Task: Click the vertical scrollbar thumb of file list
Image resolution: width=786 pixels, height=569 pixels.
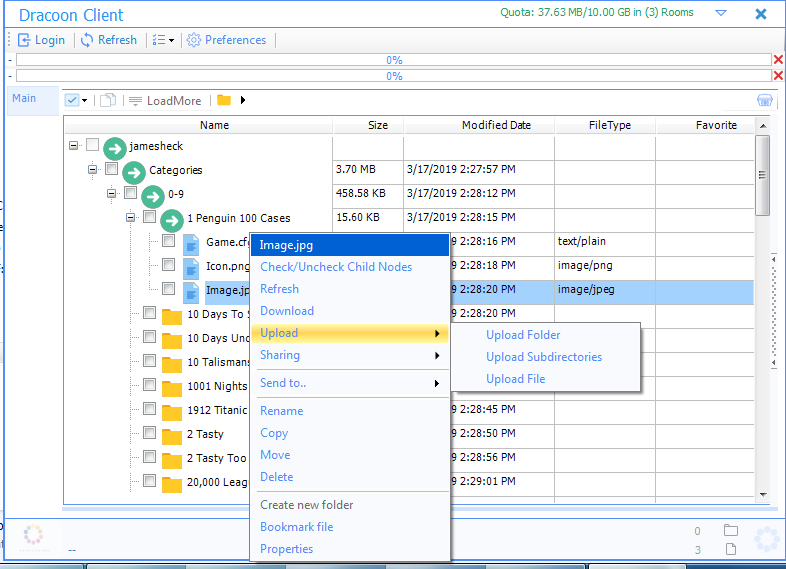Action: pyautogui.click(x=762, y=175)
